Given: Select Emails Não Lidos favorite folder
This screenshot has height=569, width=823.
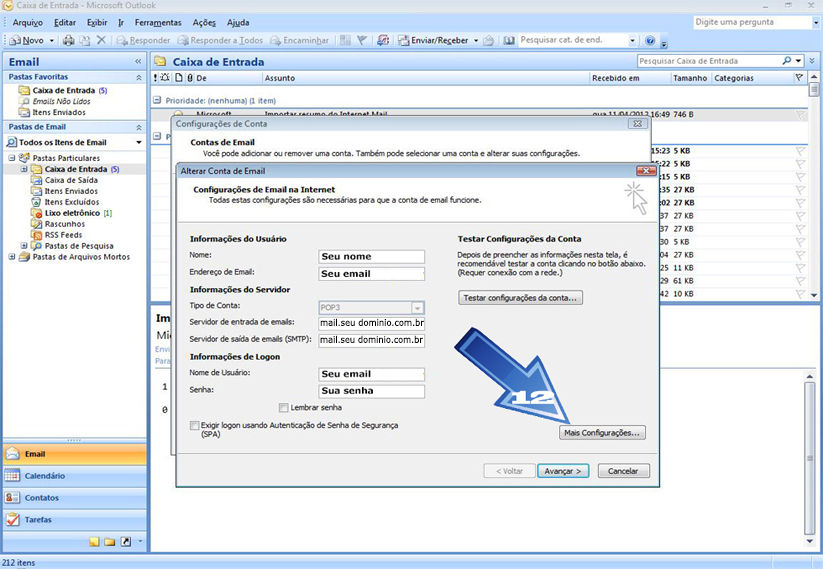Looking at the screenshot, I should (61, 101).
